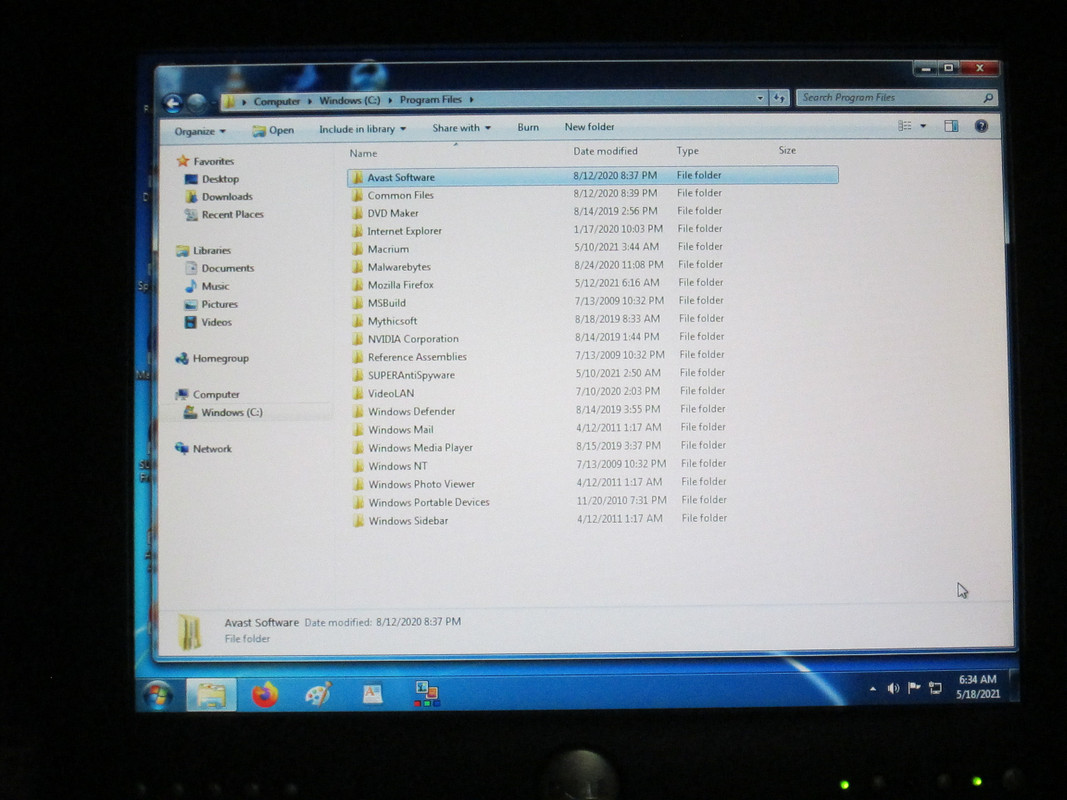This screenshot has width=1067, height=800.
Task: Open the address bar history dropdown
Action: coord(759,98)
